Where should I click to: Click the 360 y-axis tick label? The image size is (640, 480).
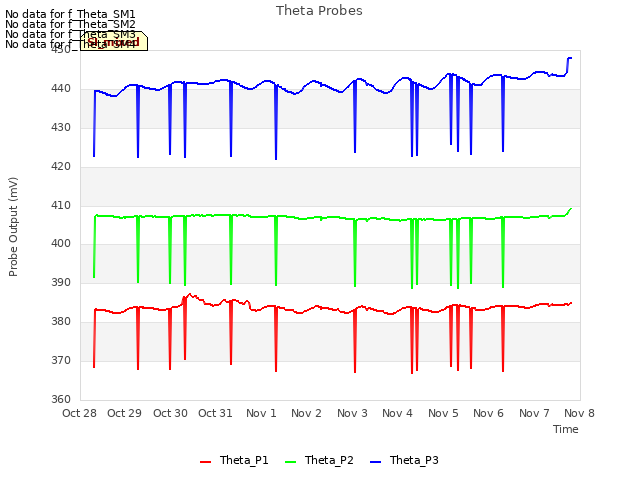61,399
